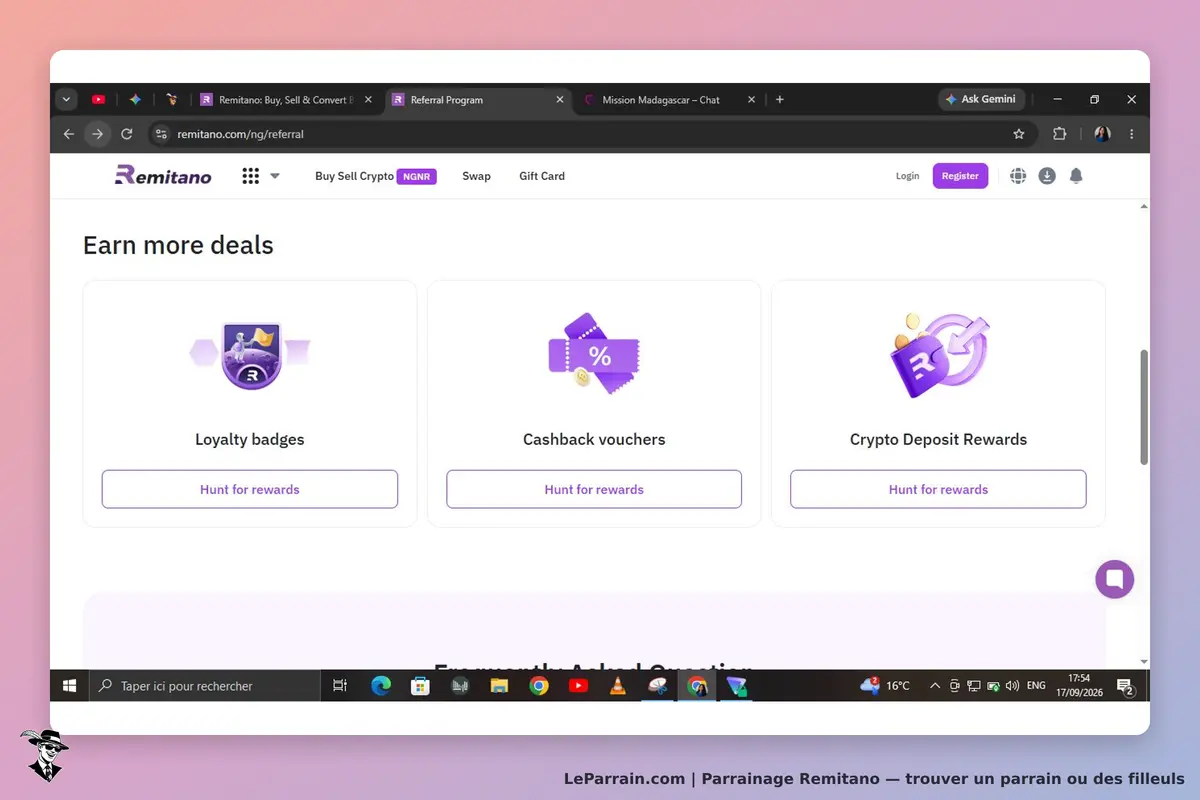Open File Explorer from the taskbar
This screenshot has width=1200, height=800.
coord(499,686)
